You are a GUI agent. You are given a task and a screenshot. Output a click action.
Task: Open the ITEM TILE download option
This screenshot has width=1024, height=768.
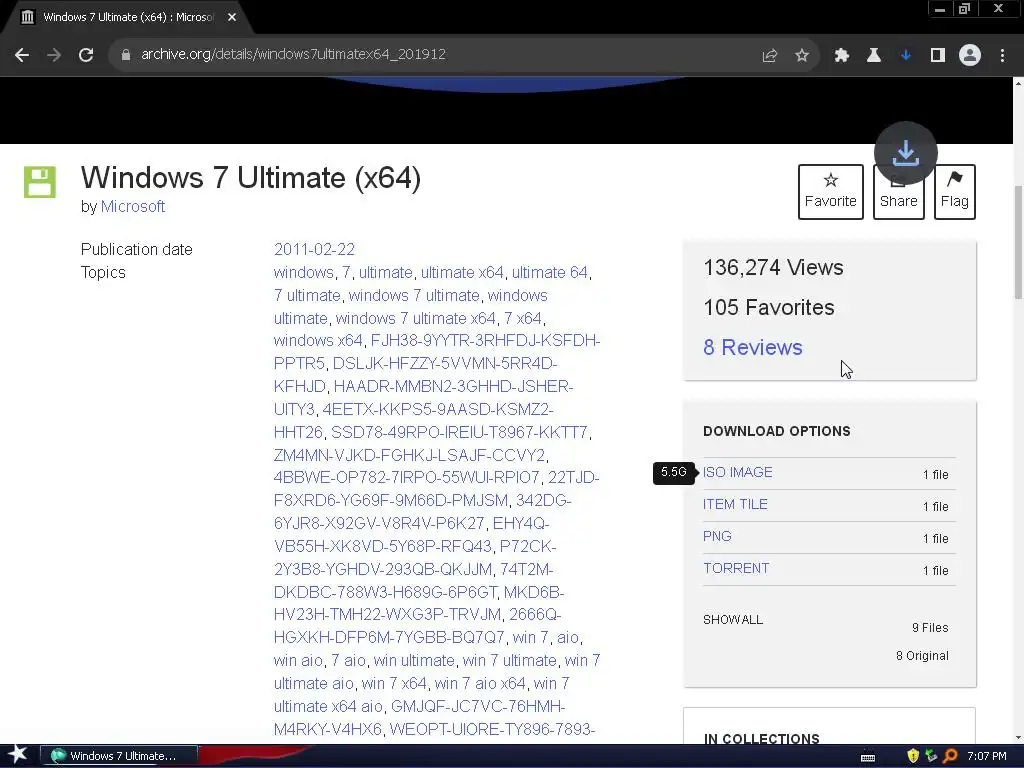(x=735, y=504)
